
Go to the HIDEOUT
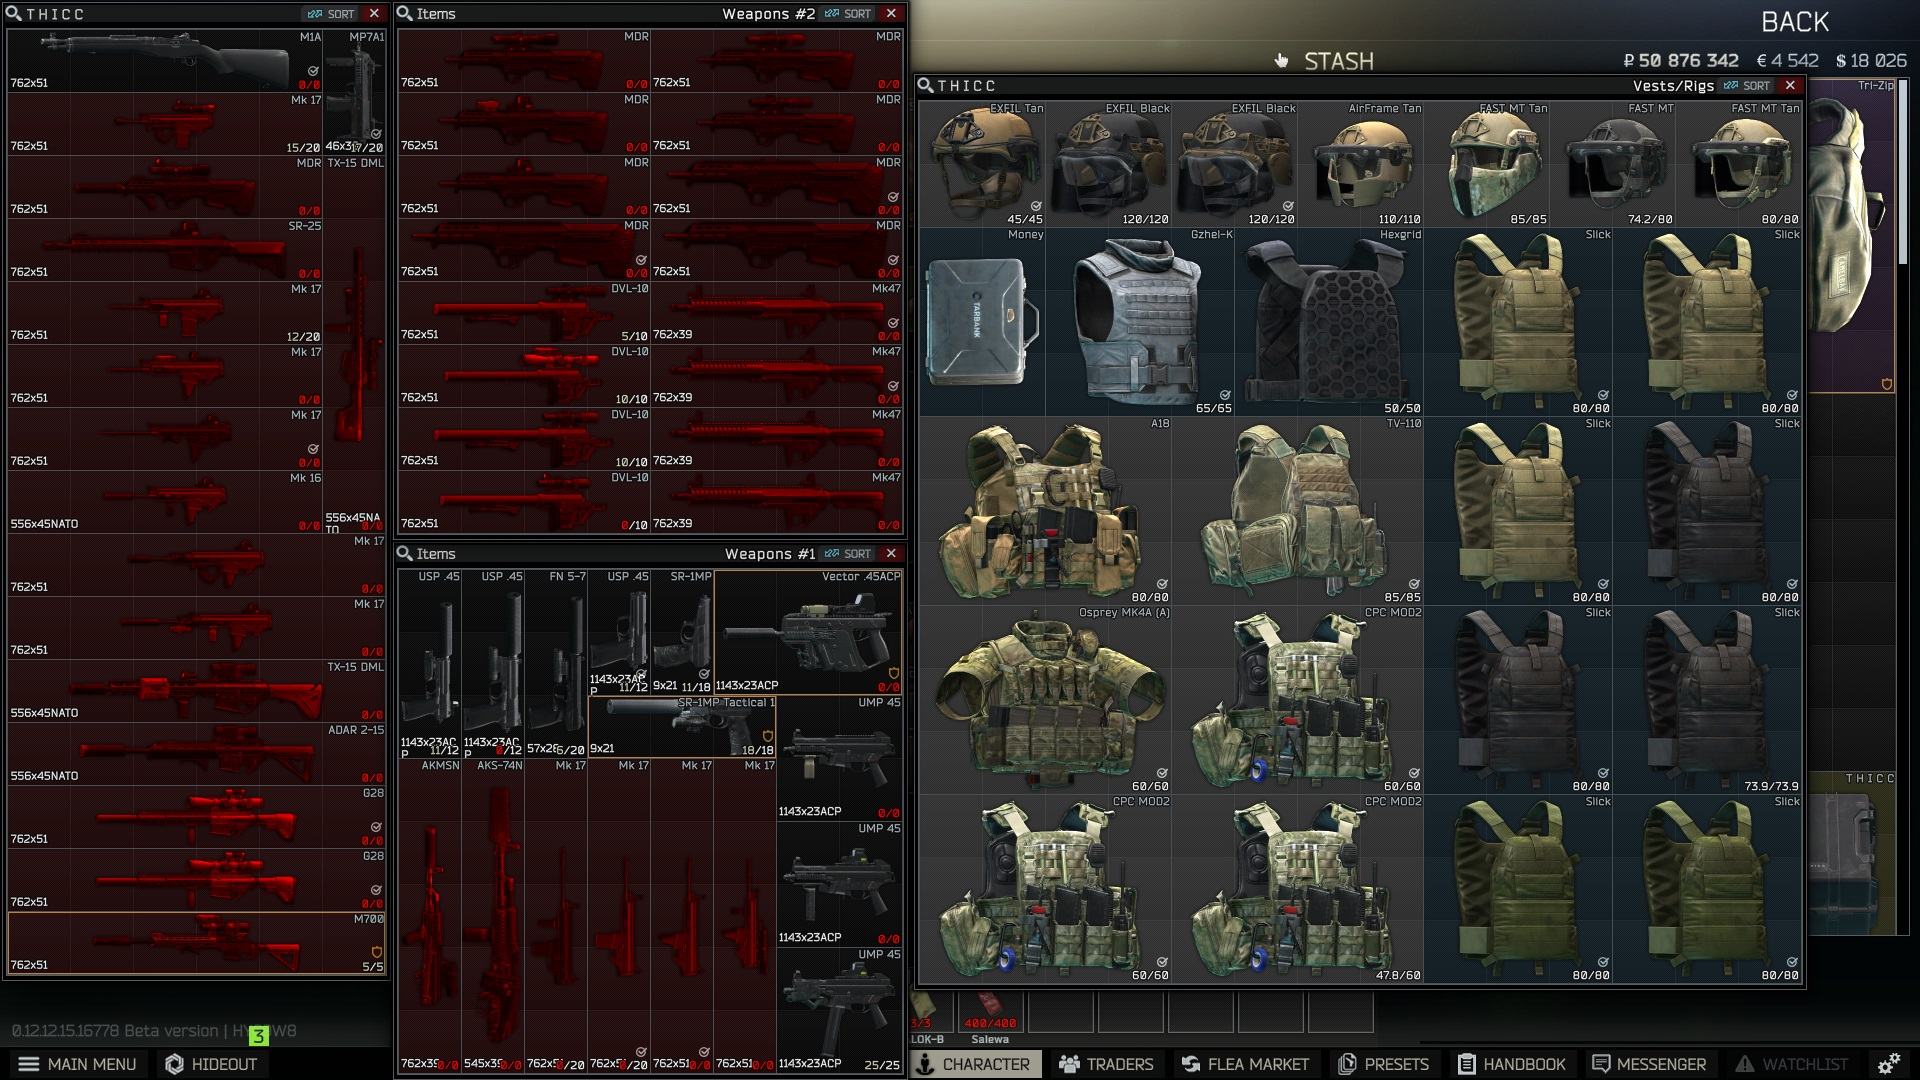pyautogui.click(x=211, y=1064)
